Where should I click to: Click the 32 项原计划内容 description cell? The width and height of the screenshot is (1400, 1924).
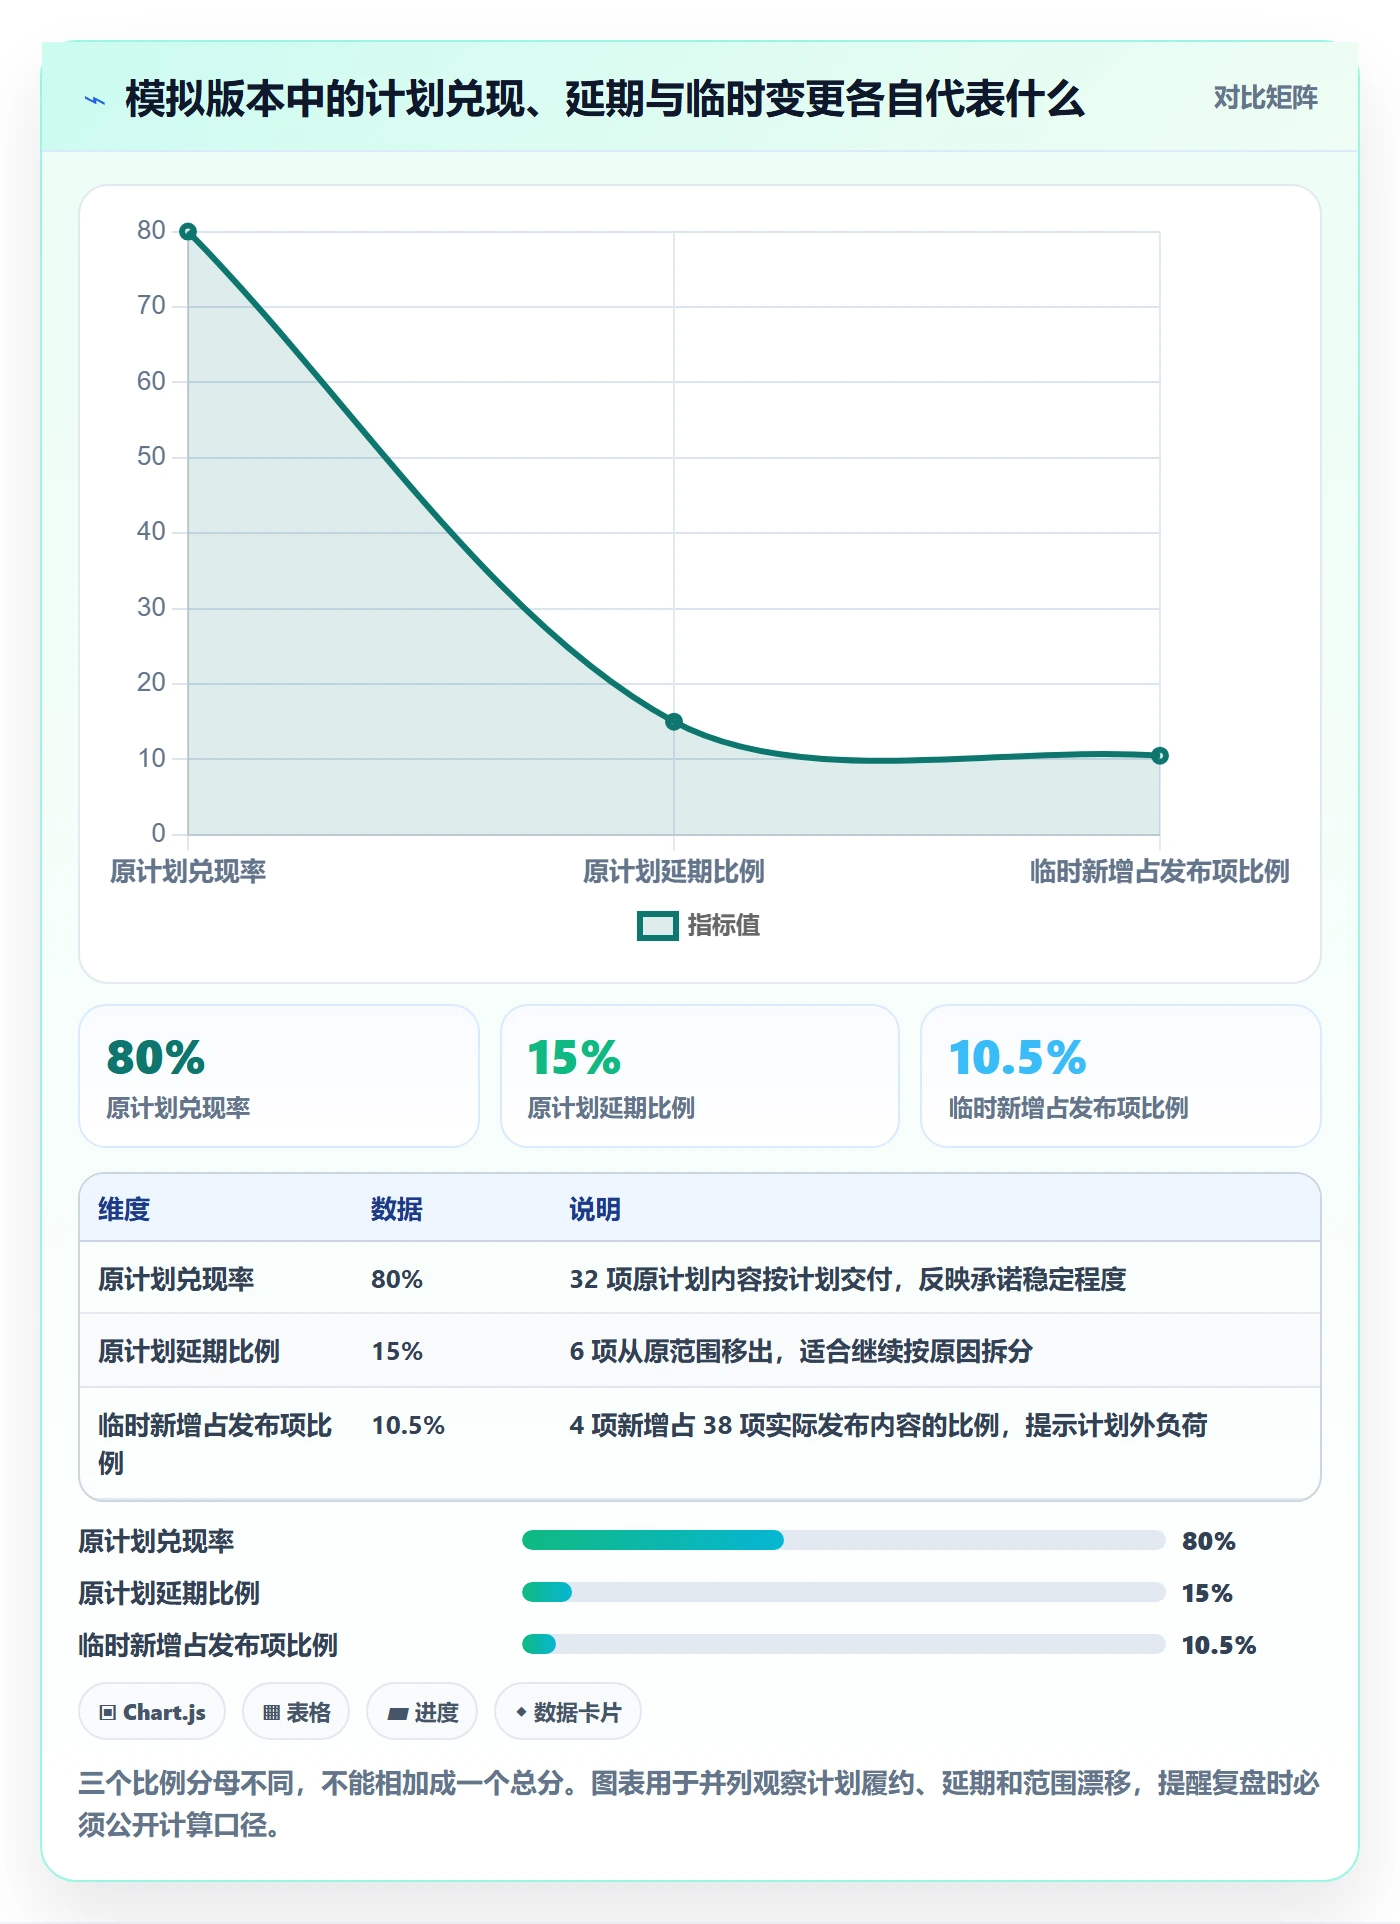click(848, 1279)
